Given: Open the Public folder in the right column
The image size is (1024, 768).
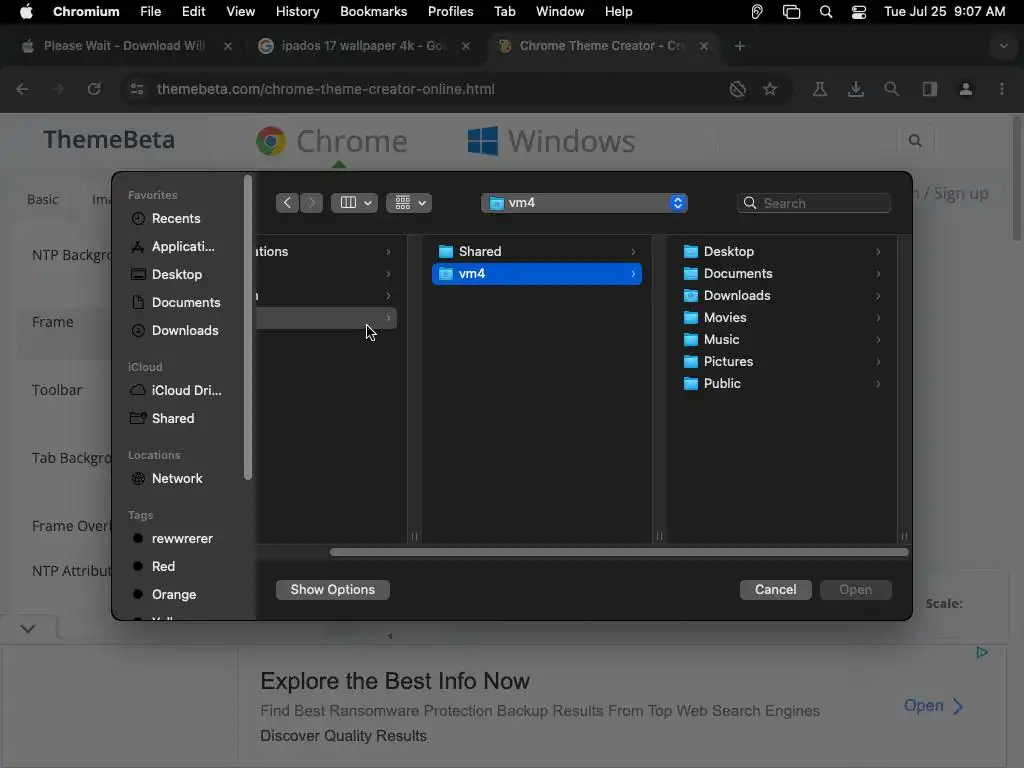Looking at the screenshot, I should coord(782,383).
